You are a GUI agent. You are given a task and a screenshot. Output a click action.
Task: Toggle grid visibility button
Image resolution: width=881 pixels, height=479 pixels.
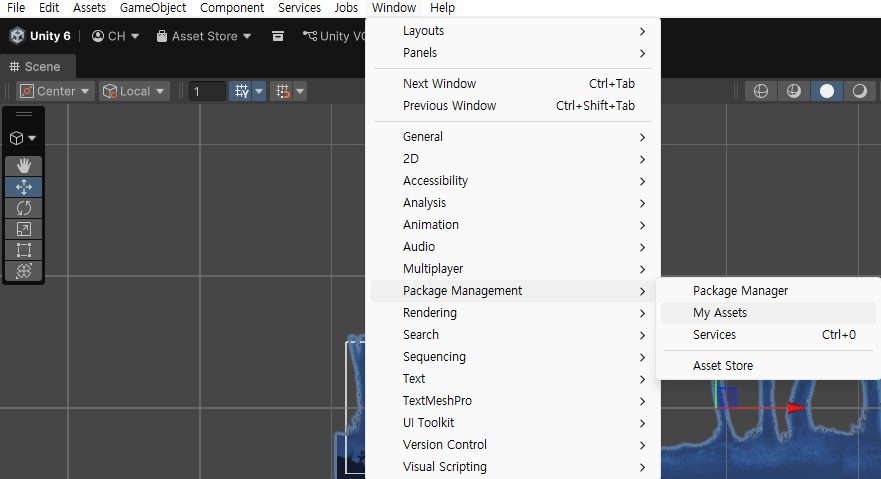(x=242, y=91)
